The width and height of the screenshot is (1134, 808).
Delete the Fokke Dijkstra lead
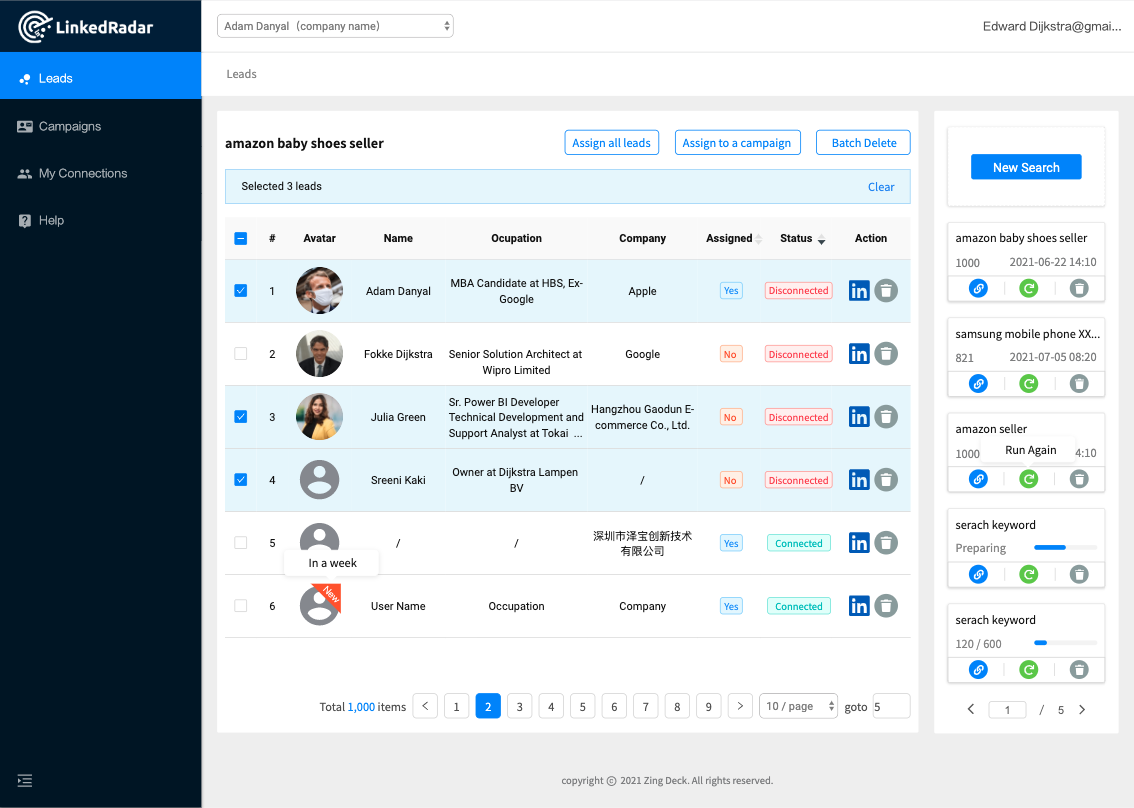(886, 354)
